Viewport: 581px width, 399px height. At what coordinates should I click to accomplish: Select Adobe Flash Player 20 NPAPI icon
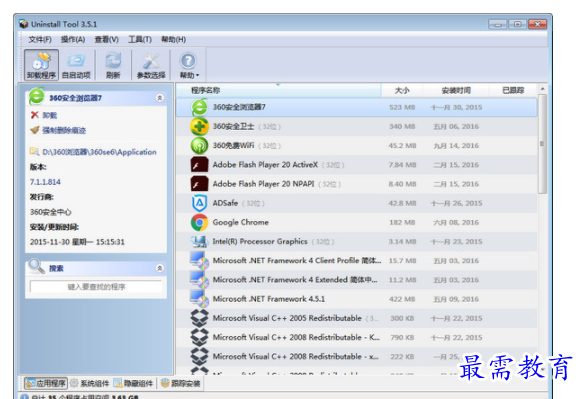pyautogui.click(x=199, y=184)
